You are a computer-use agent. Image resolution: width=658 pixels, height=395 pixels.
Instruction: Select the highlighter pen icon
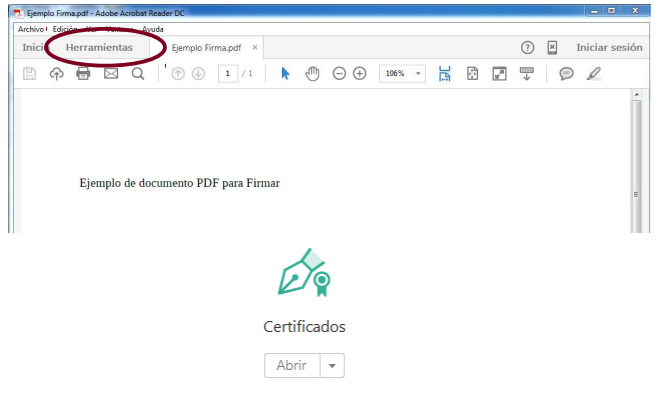pyautogui.click(x=594, y=74)
